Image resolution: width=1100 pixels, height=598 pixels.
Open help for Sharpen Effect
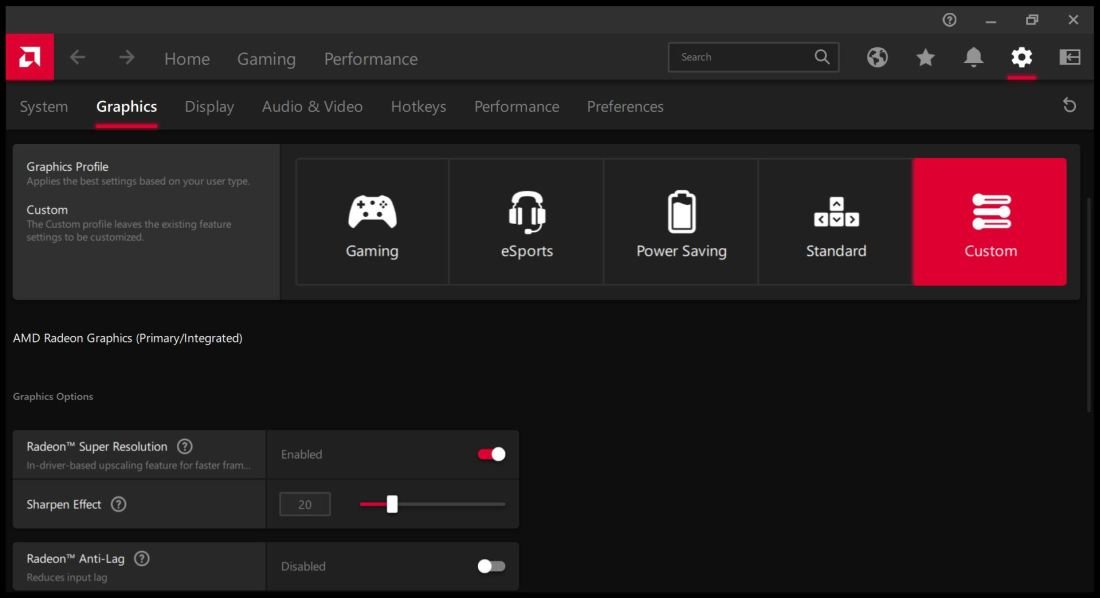(x=119, y=504)
